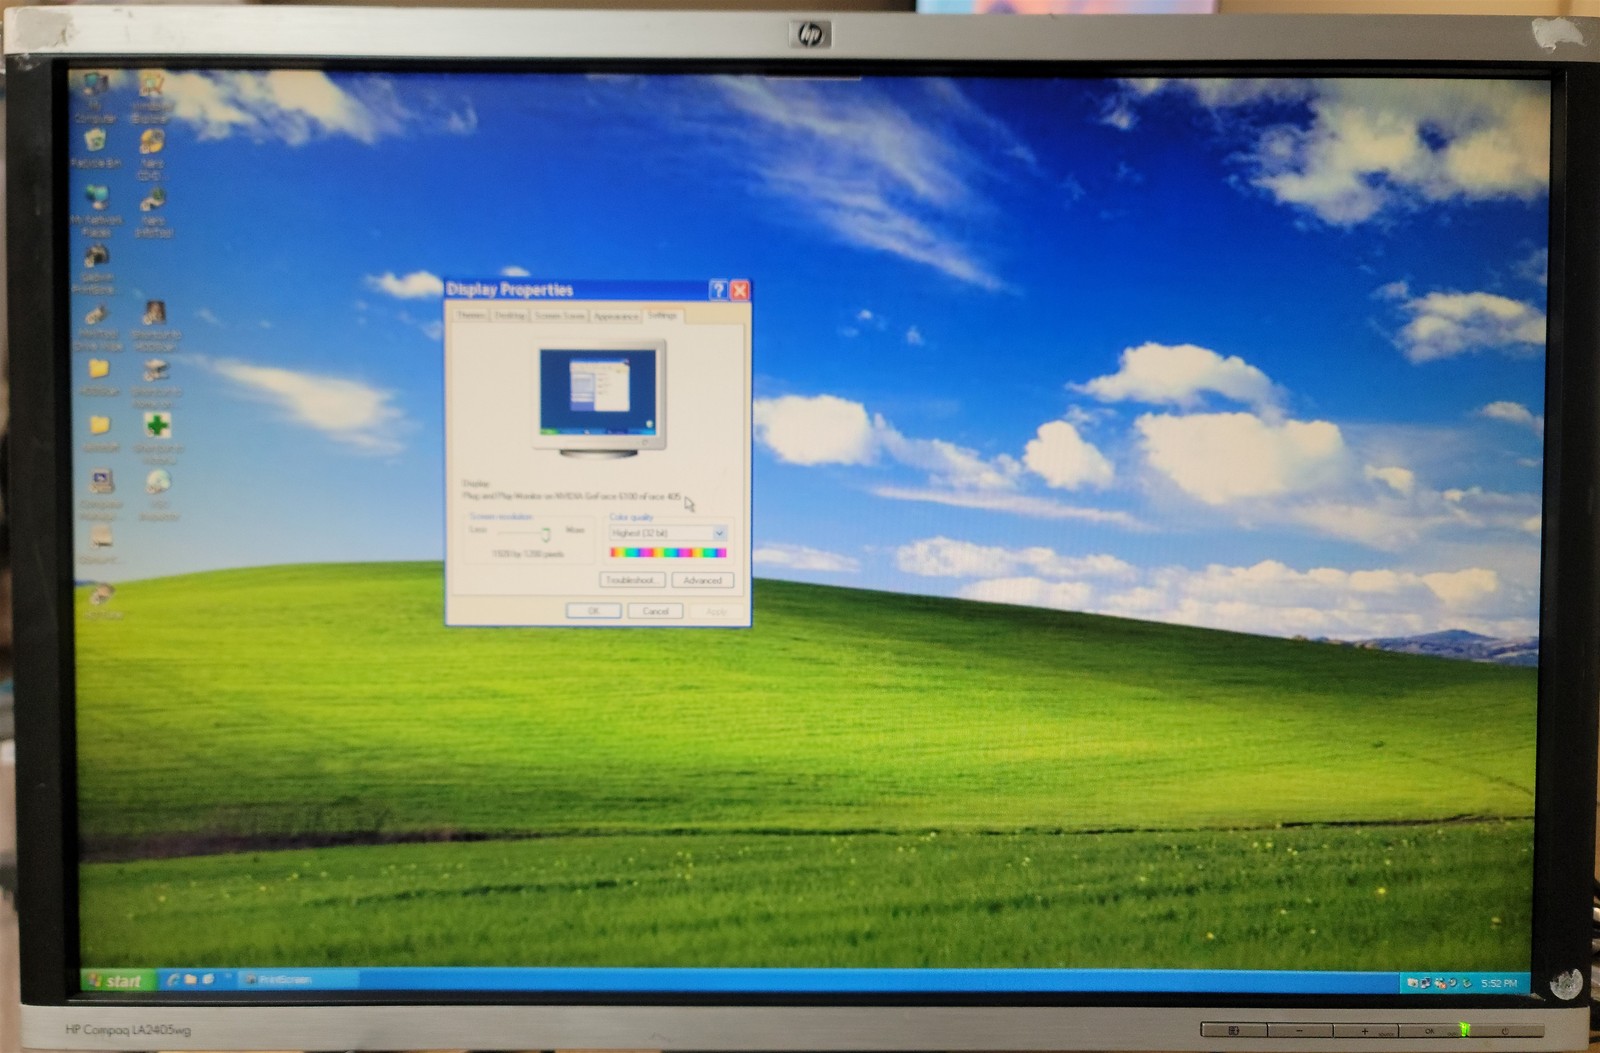The image size is (1600, 1053).
Task: Switch to the Screen Saver tab
Action: pos(559,315)
